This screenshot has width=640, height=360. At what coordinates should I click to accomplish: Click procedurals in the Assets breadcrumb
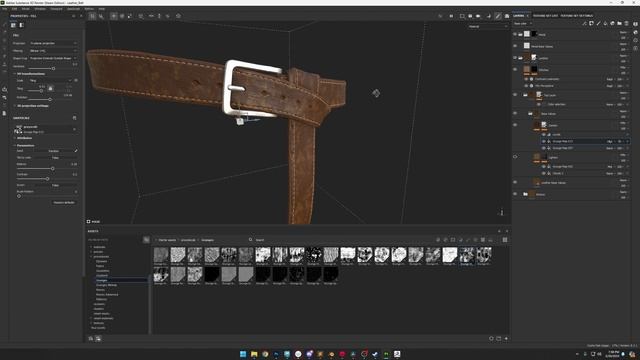(188, 240)
